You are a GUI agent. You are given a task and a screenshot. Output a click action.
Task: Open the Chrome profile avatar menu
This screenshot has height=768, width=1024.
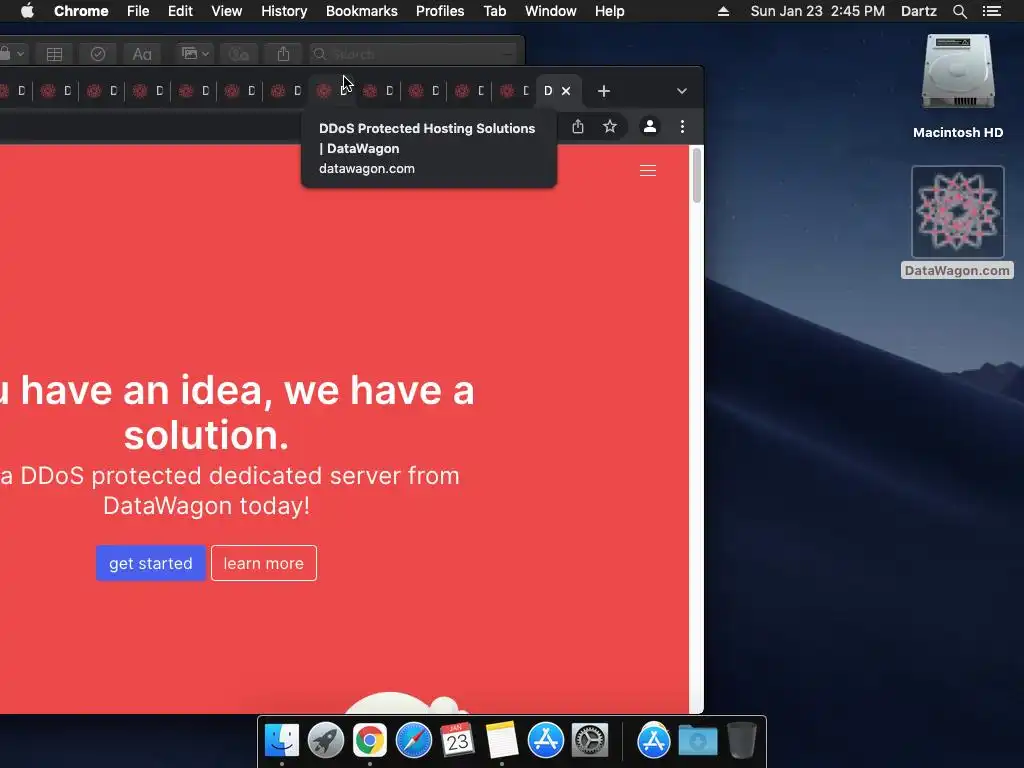coord(650,126)
